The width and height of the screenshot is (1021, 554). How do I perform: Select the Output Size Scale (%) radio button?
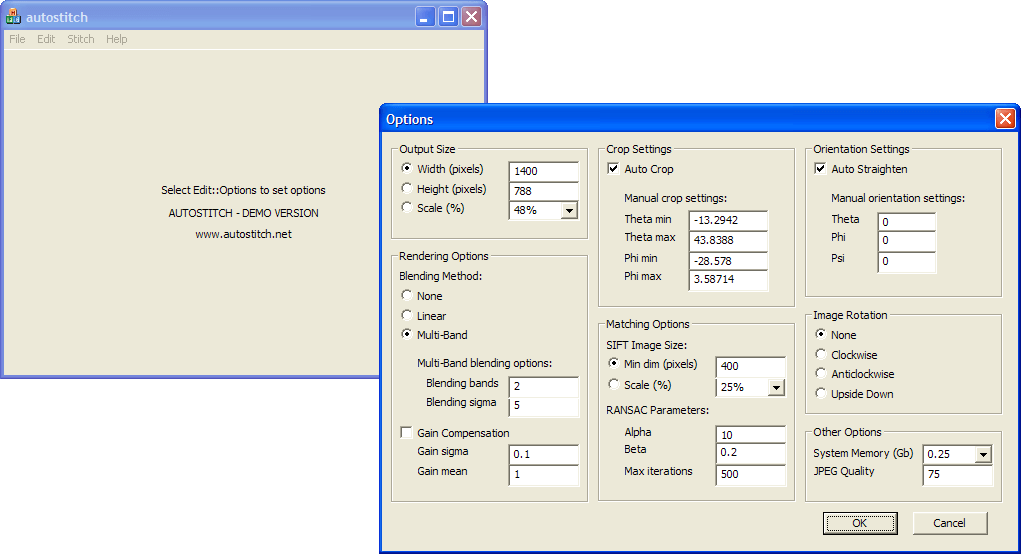[x=407, y=207]
